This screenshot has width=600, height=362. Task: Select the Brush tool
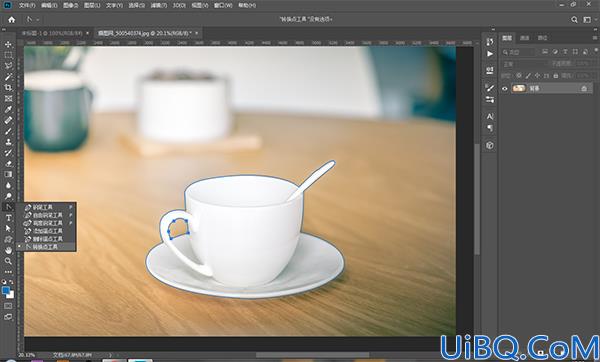coord(8,131)
